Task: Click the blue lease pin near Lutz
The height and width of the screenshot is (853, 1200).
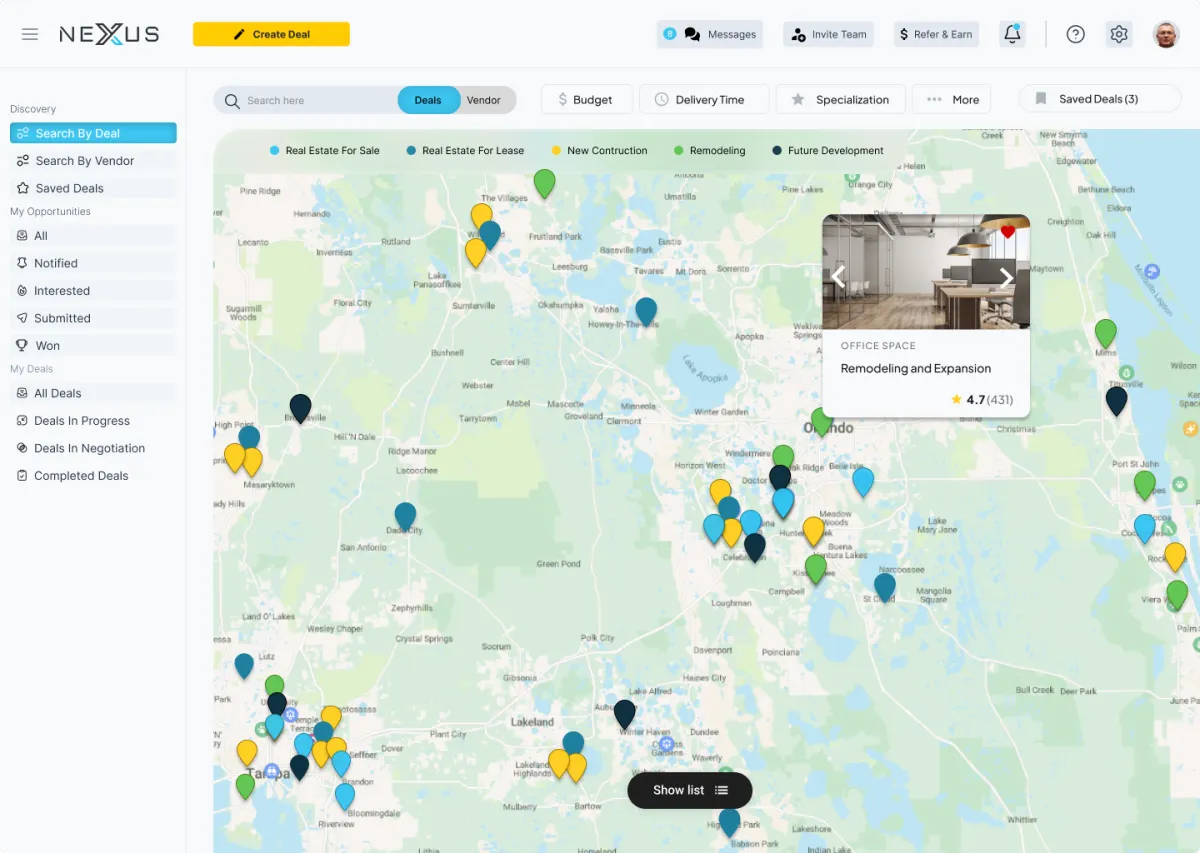Action: pos(244,666)
